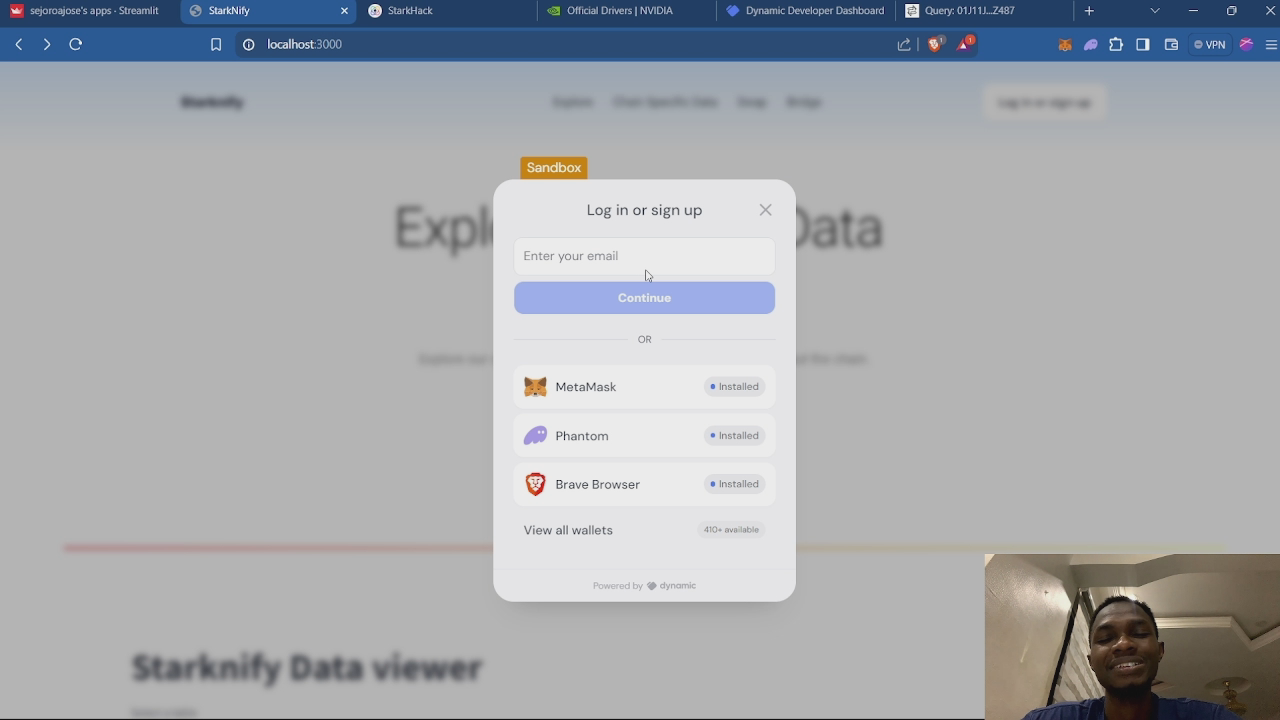
Task: Switch to sejoroajose's apps Streamlit tab
Action: pyautogui.click(x=85, y=11)
